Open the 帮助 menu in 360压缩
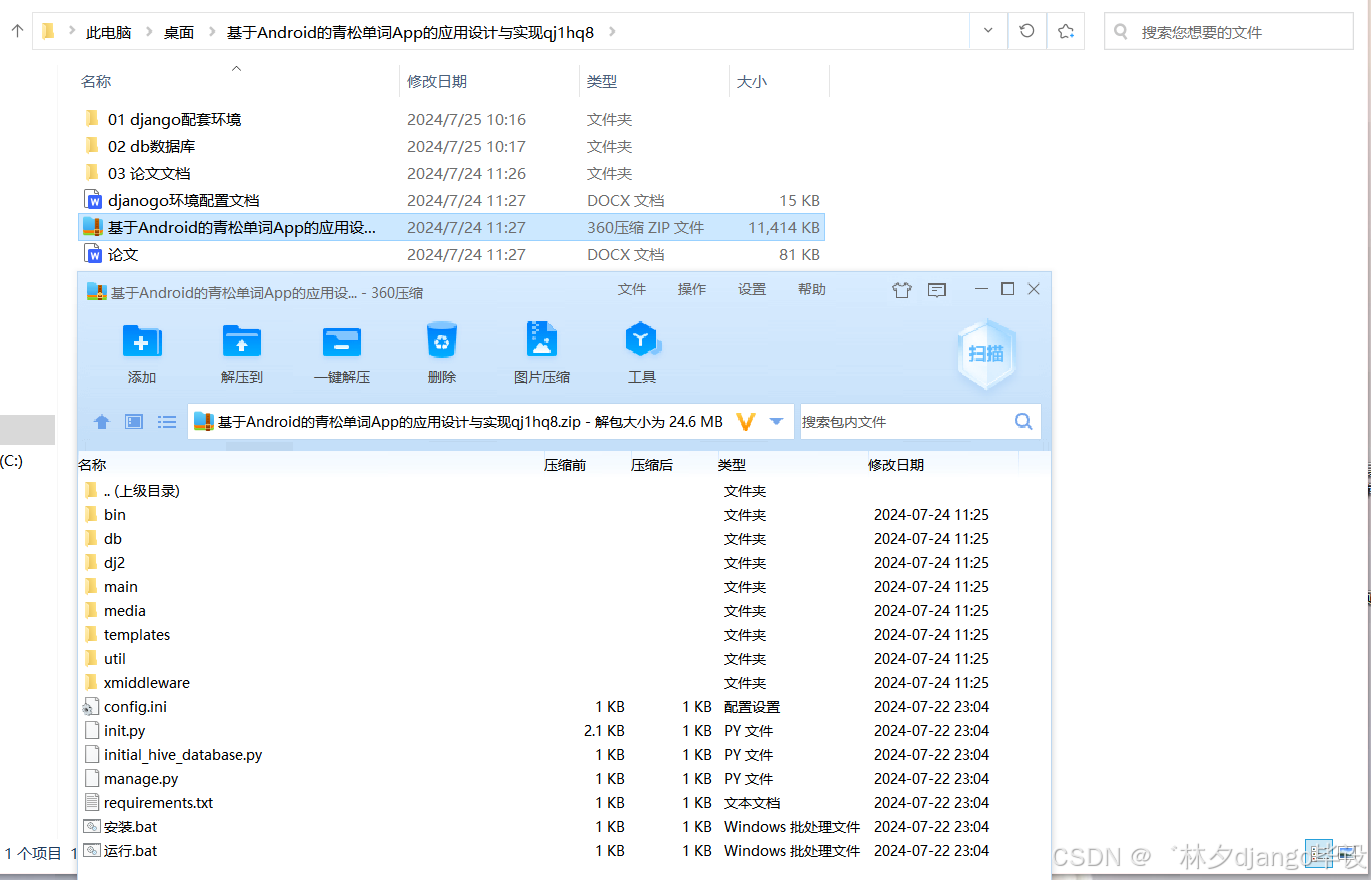 [812, 289]
